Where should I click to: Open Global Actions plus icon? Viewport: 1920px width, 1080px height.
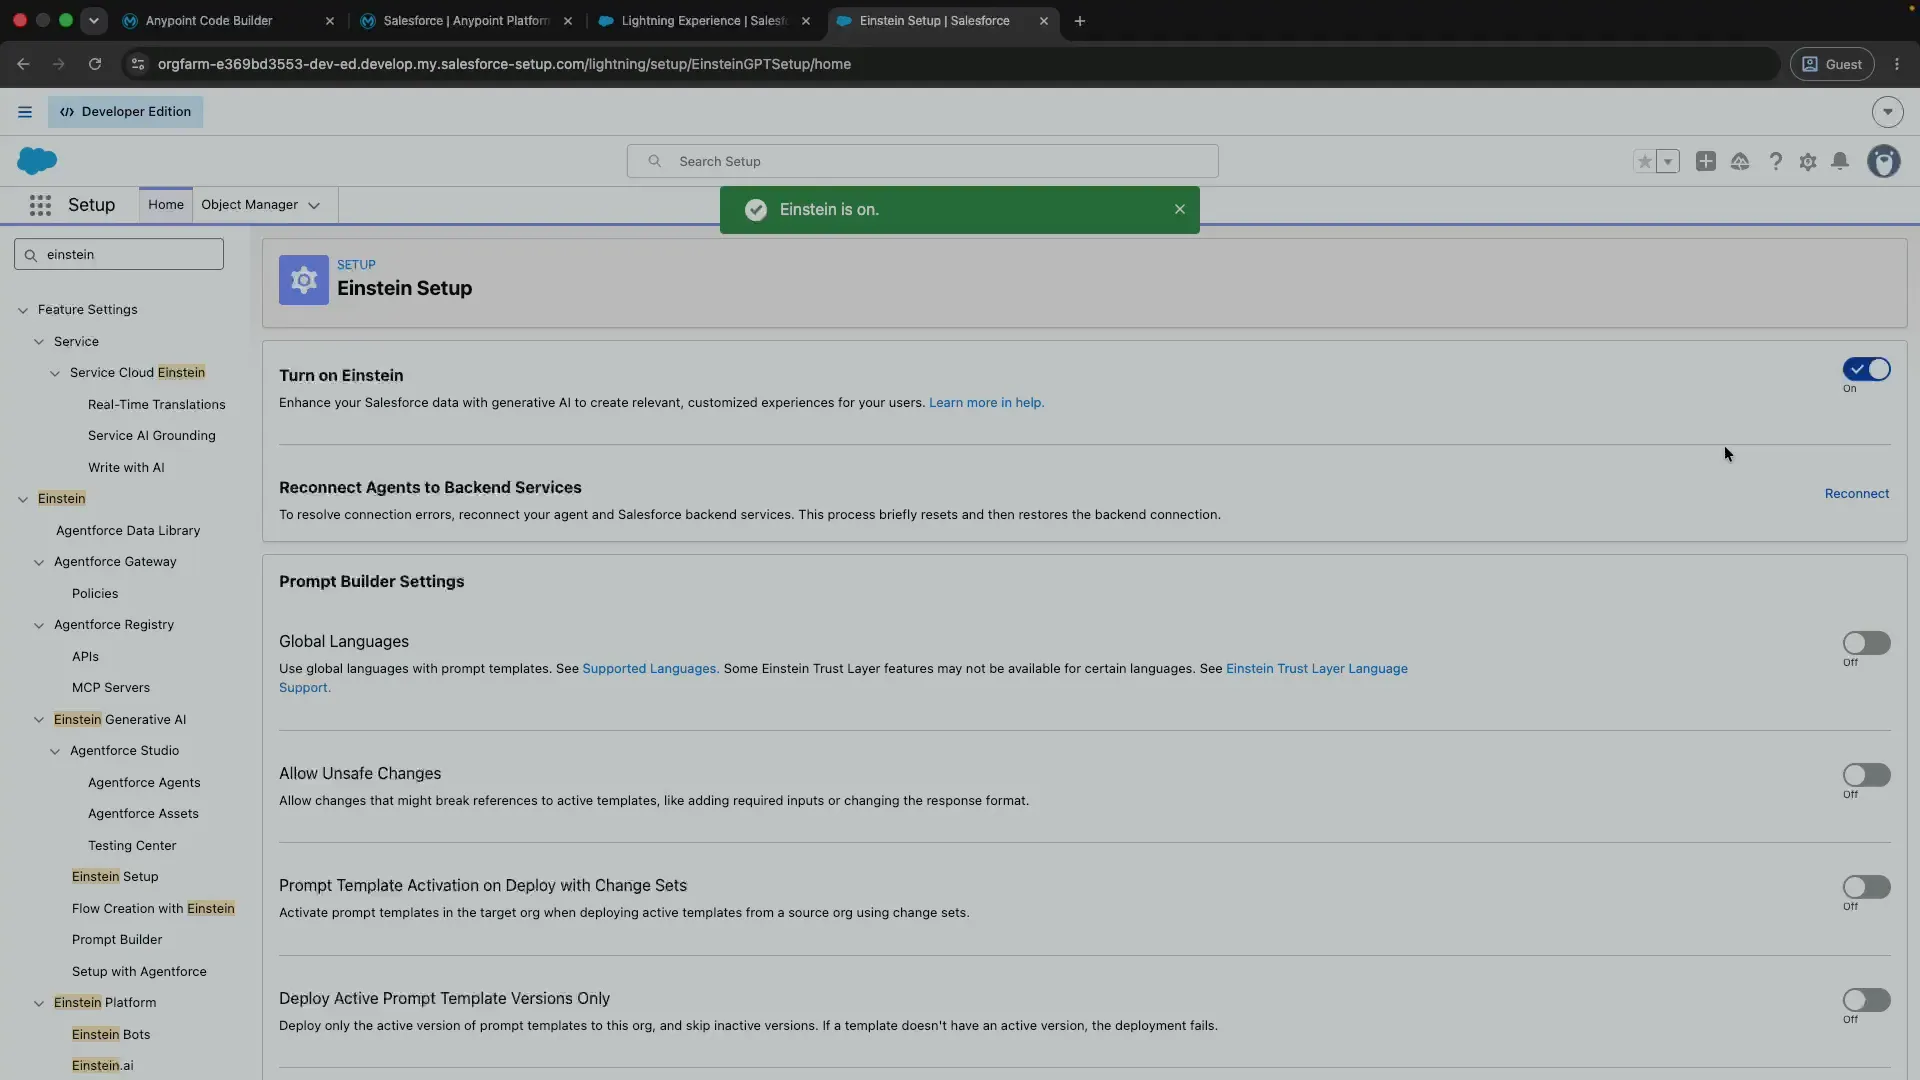click(1706, 161)
